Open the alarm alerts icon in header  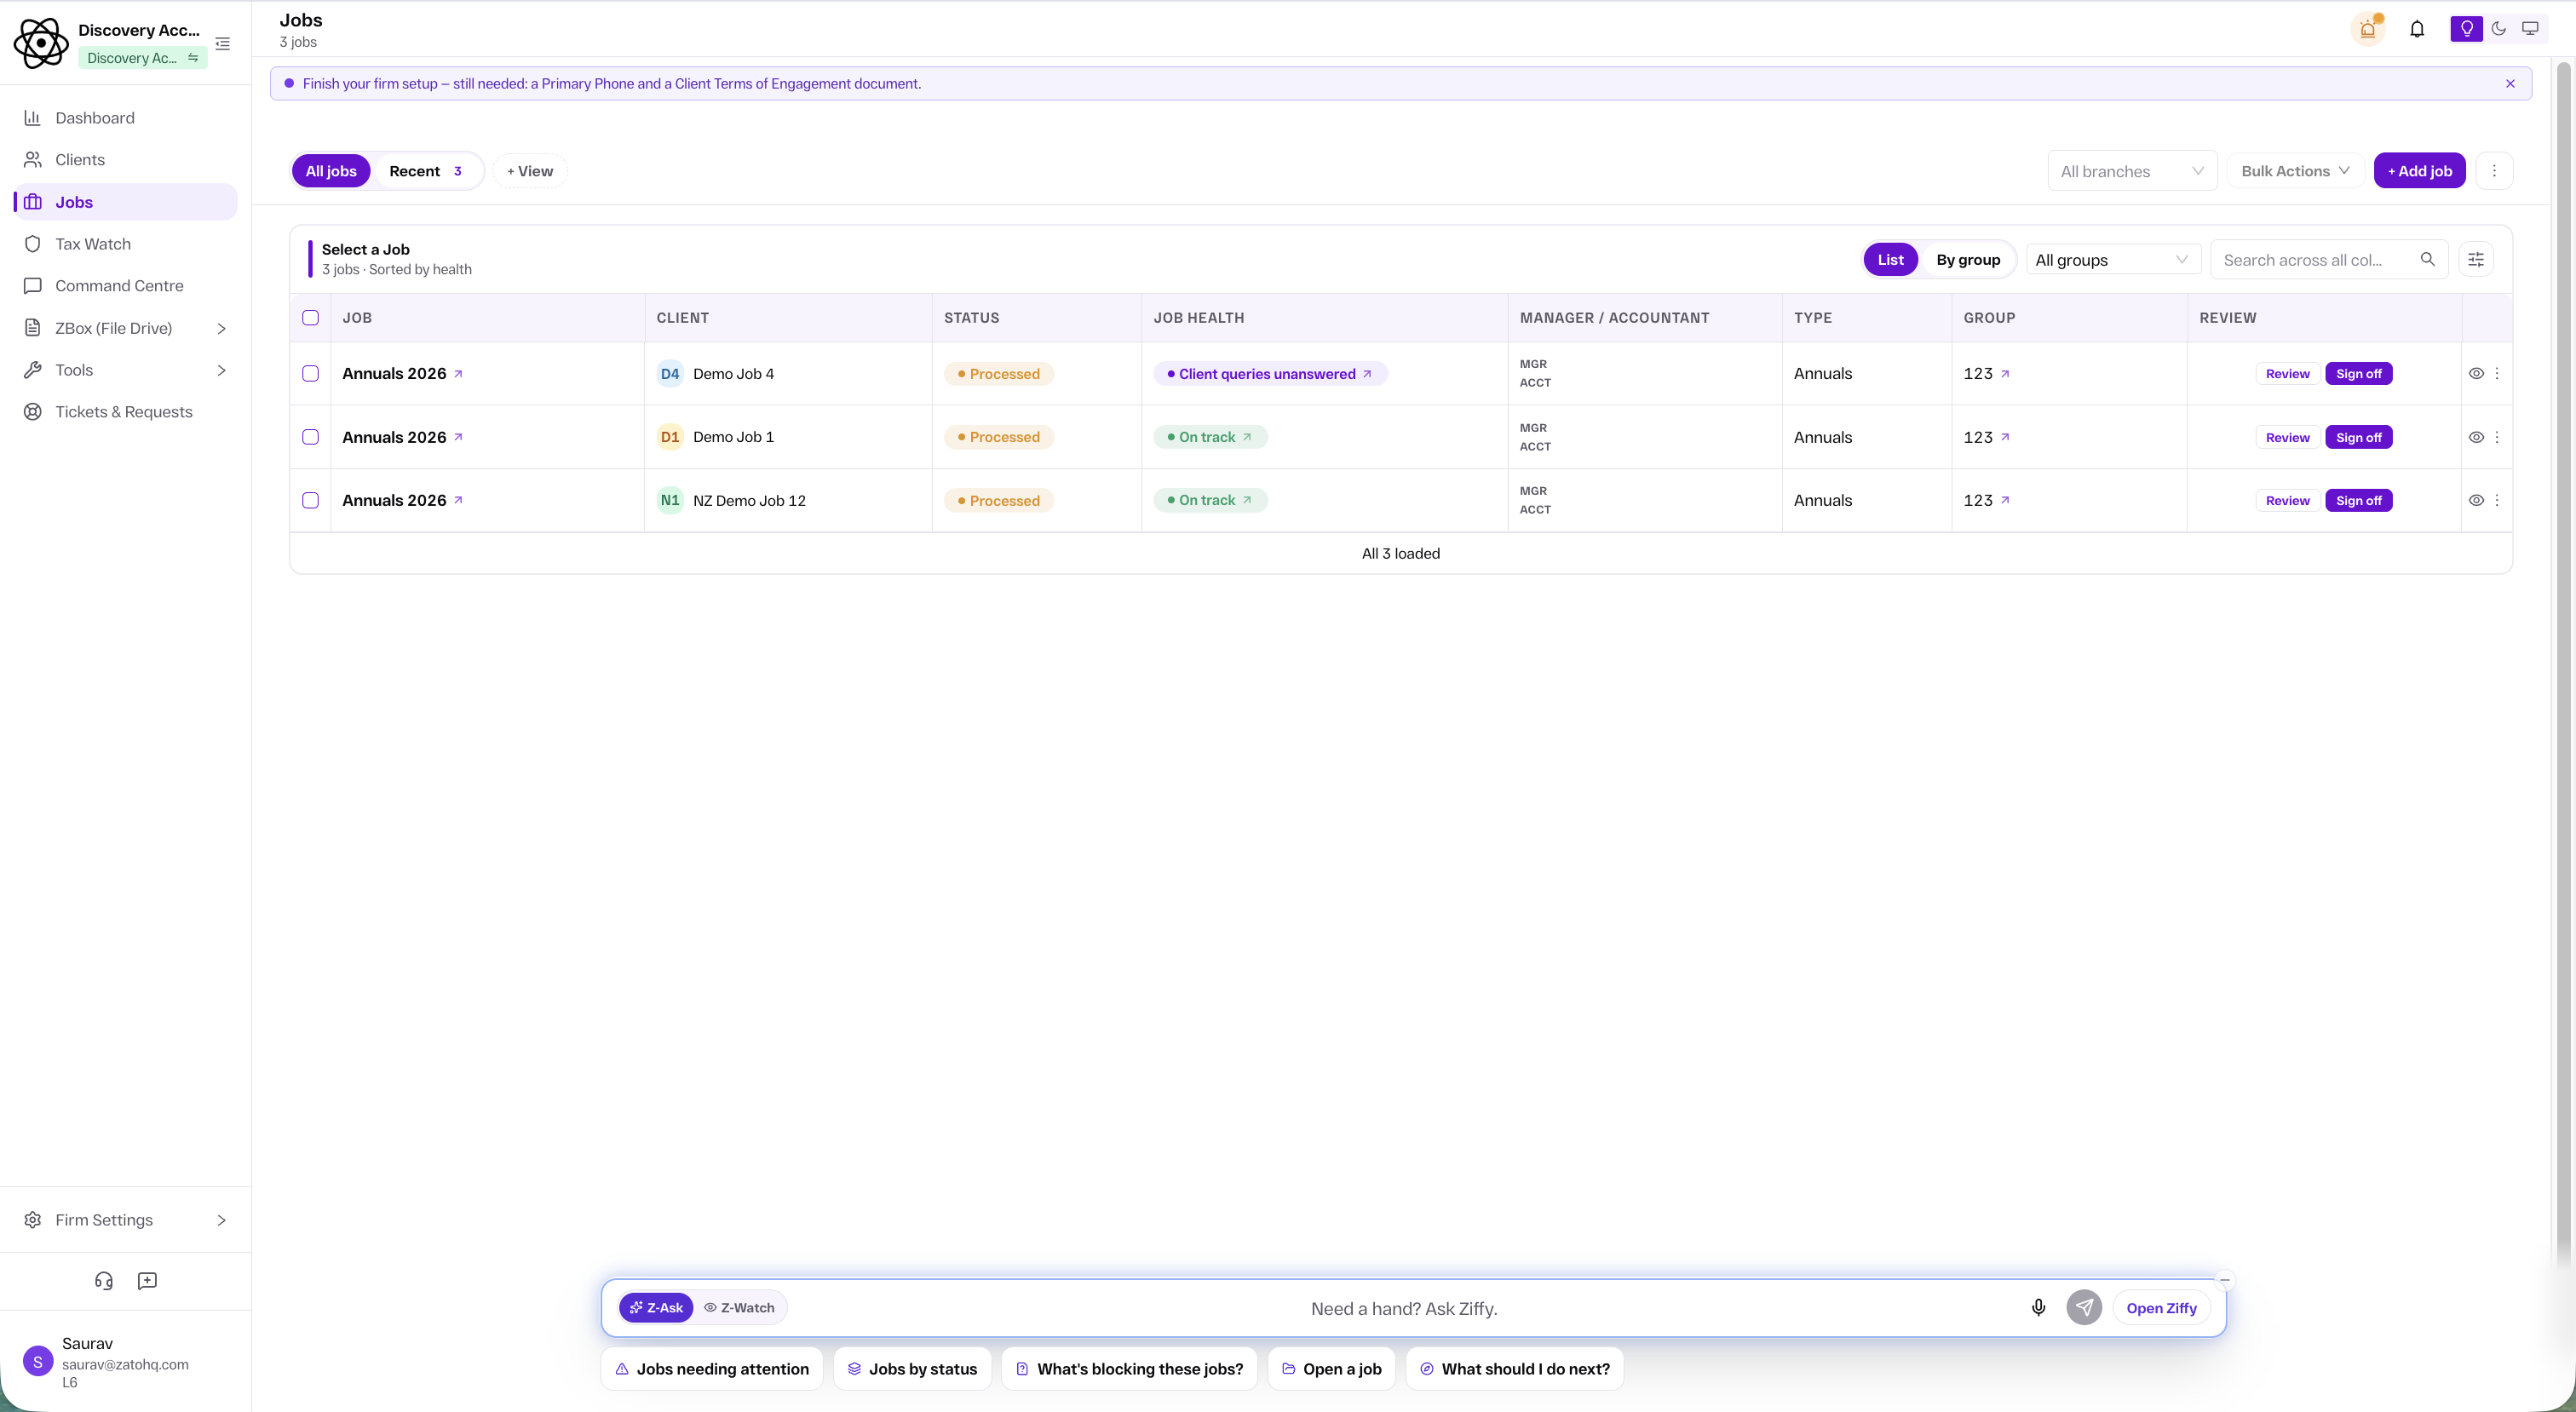[x=2367, y=29]
